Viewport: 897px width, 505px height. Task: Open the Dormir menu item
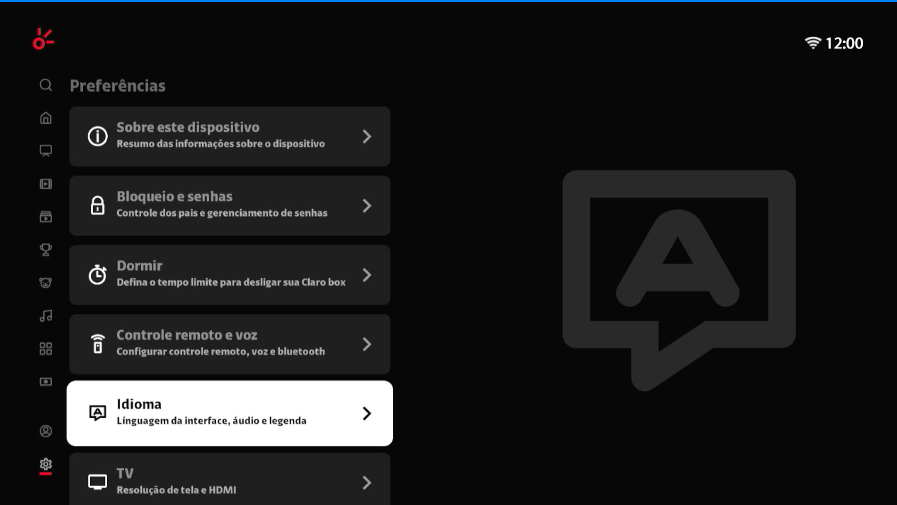click(229, 275)
